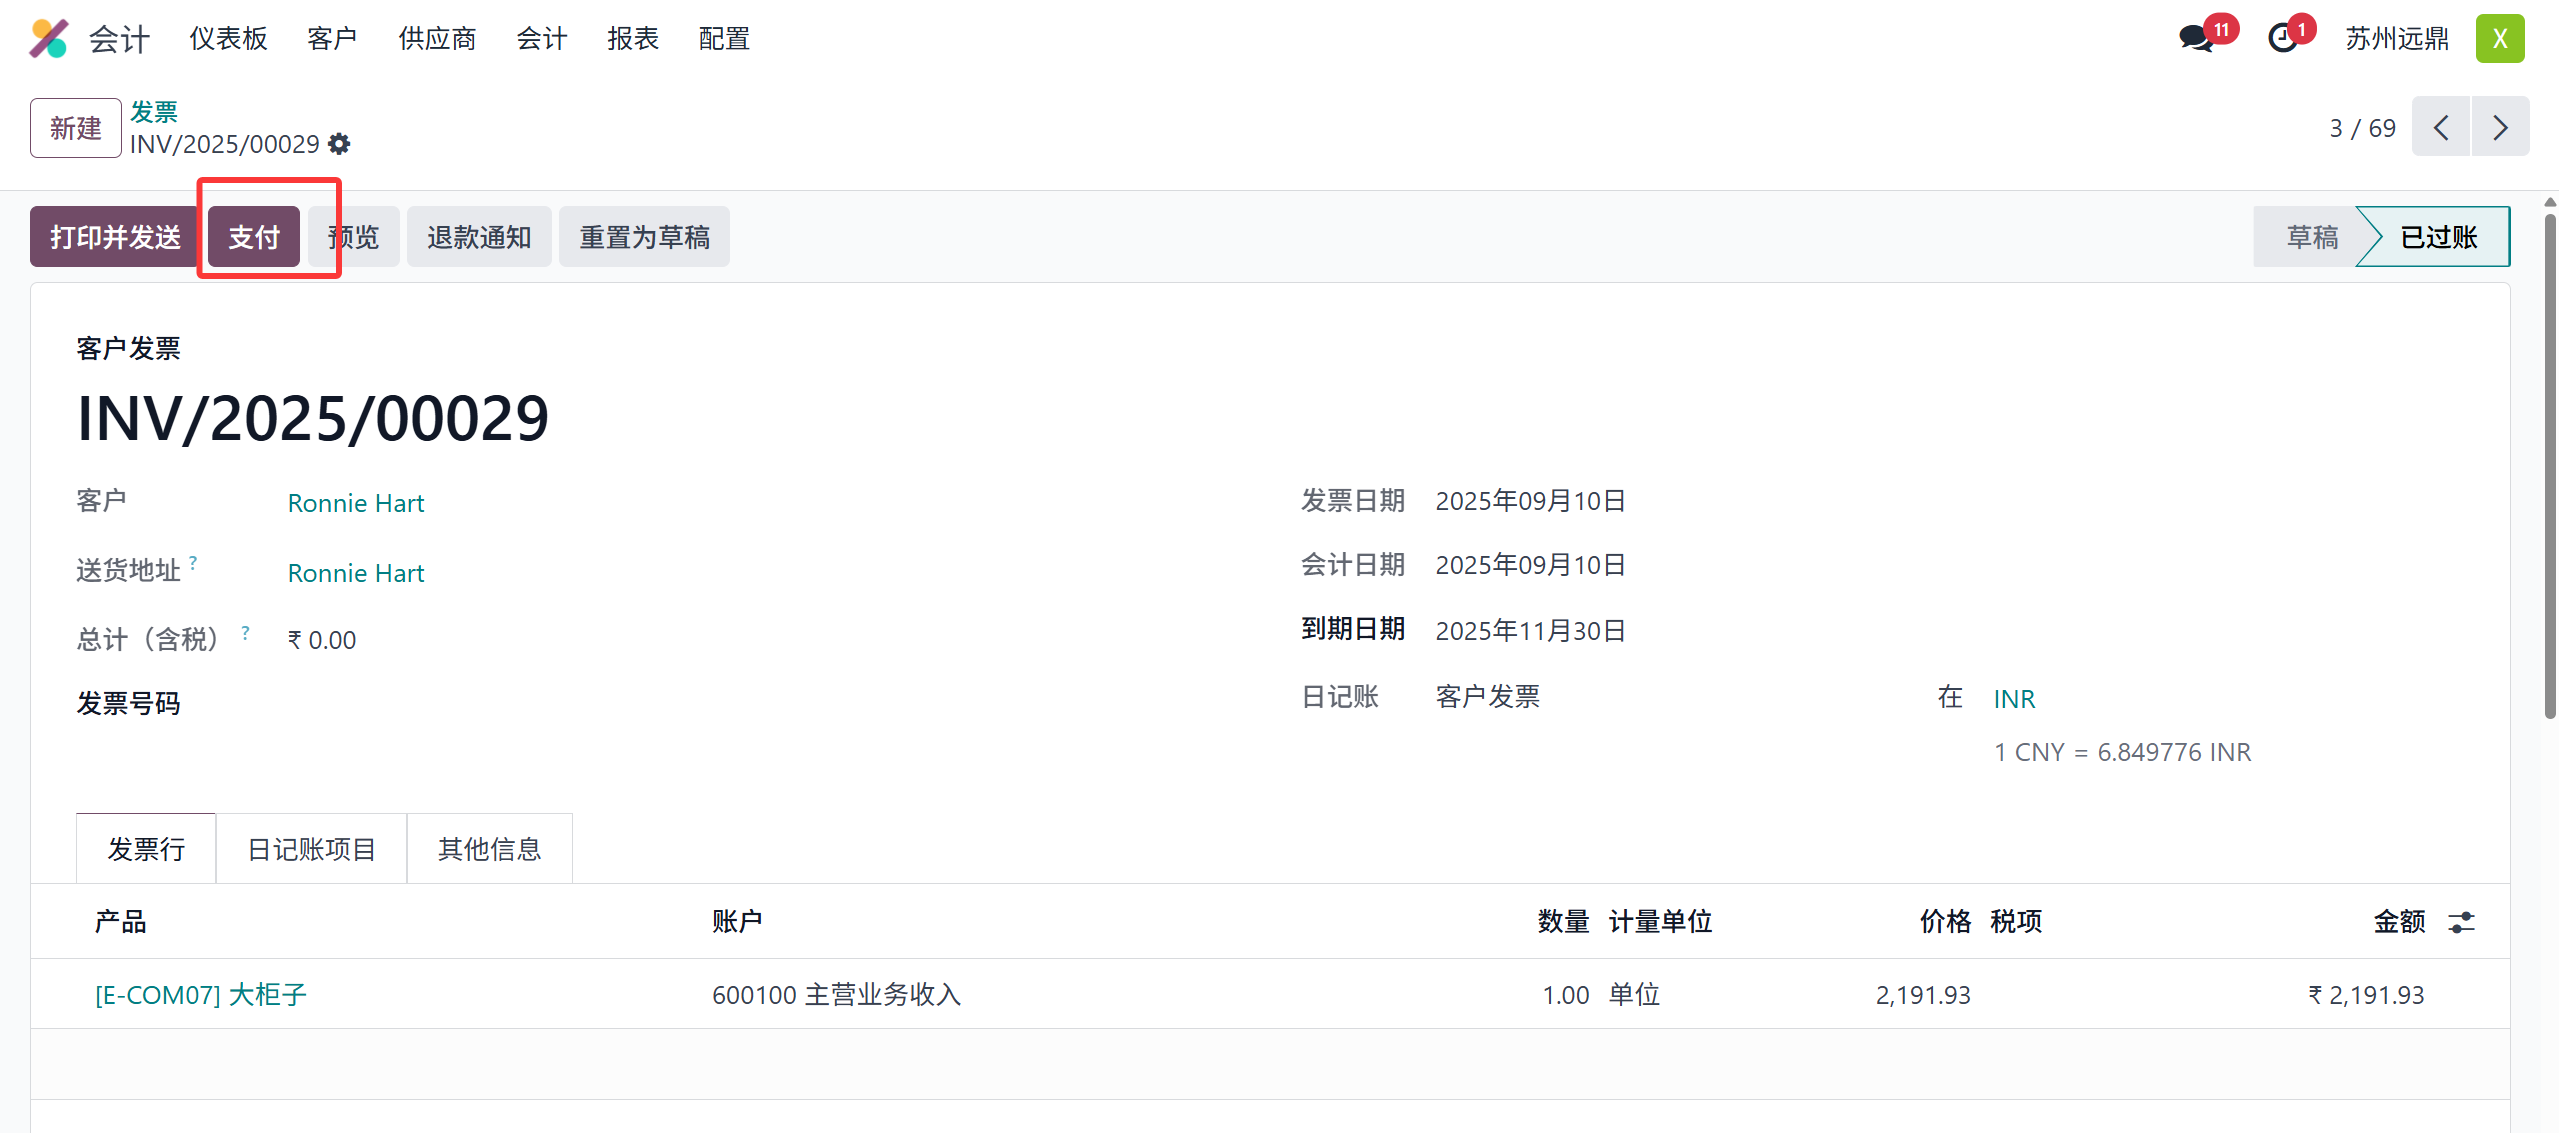Switch to the 其他信息 tab
Viewport: 2559px width, 1133px height.
point(489,848)
